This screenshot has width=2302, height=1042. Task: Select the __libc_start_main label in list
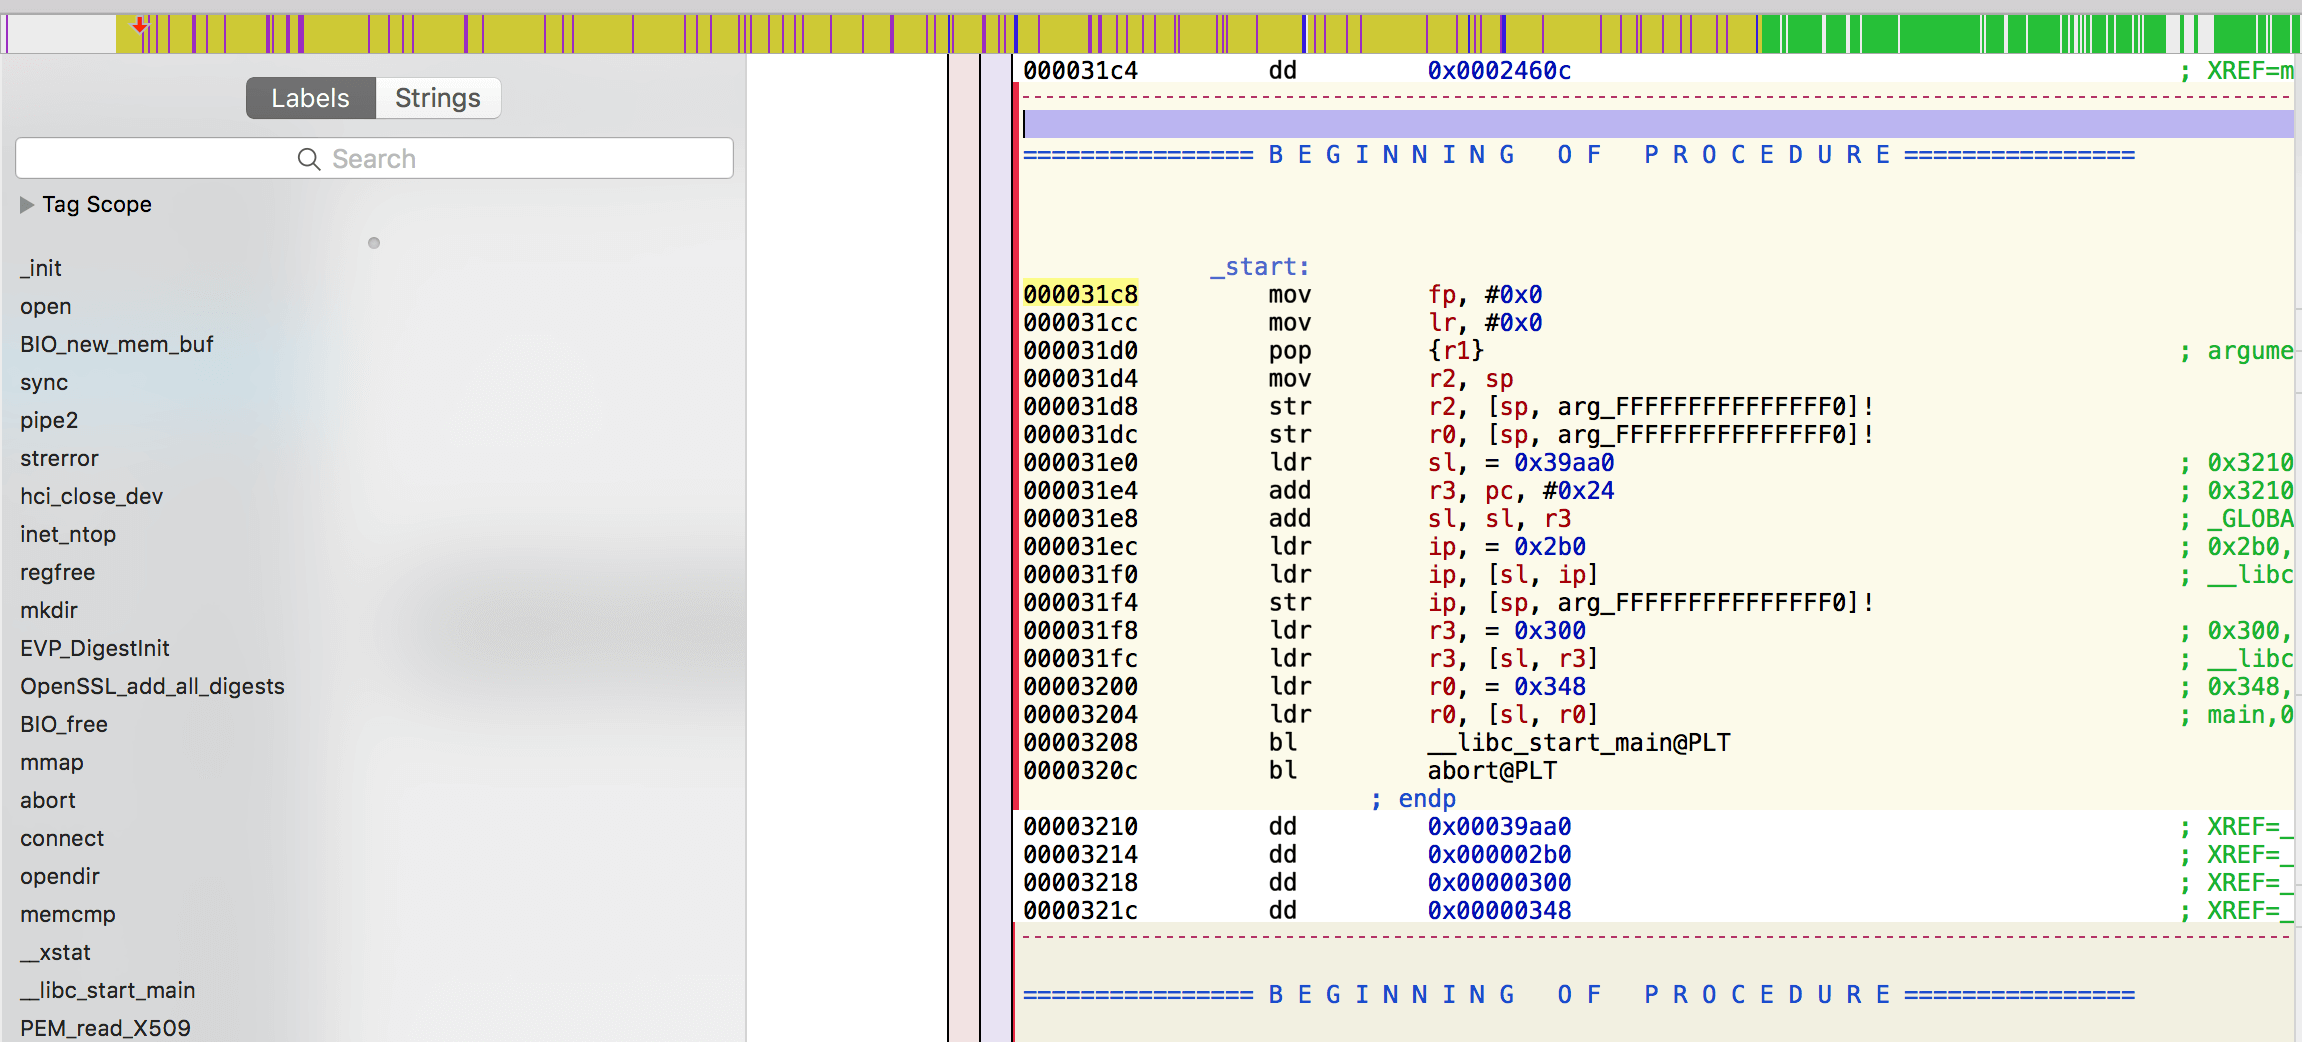coord(108,990)
